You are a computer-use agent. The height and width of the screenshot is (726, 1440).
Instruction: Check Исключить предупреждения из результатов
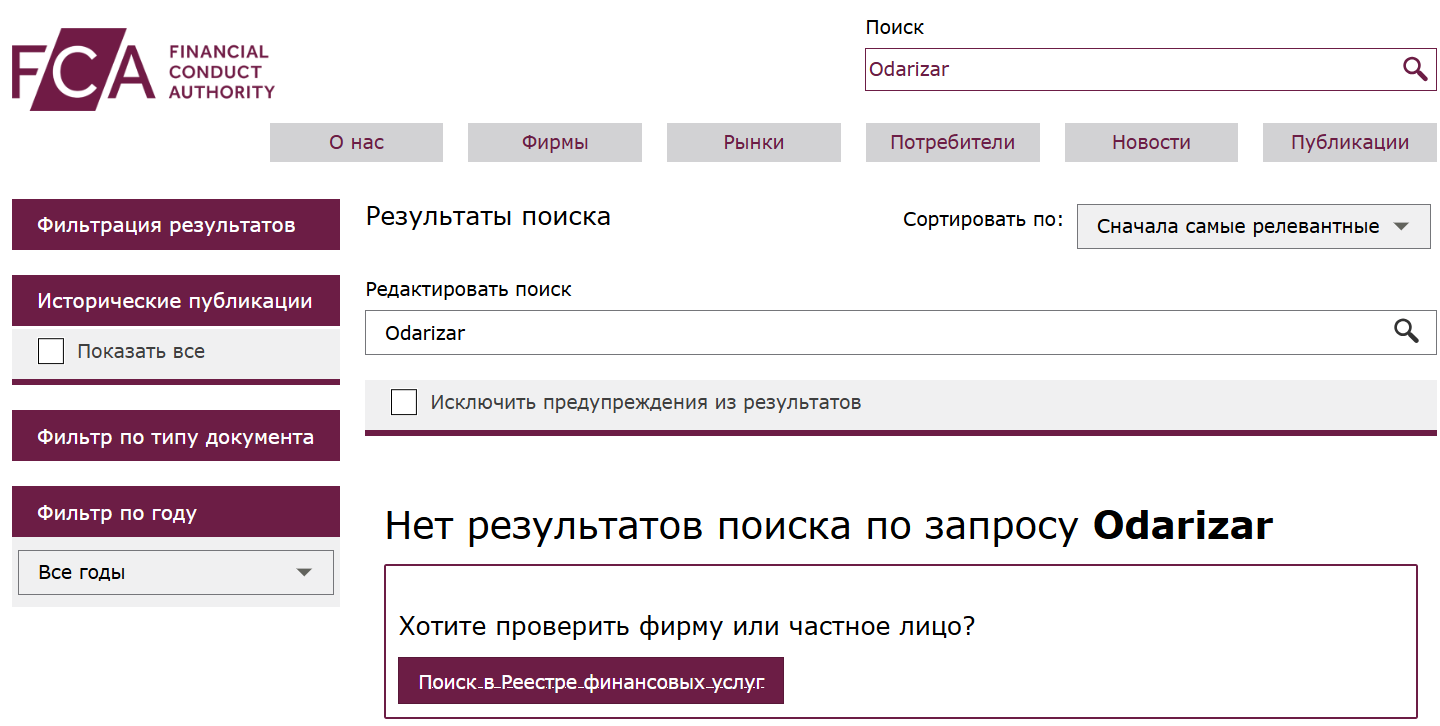(404, 402)
